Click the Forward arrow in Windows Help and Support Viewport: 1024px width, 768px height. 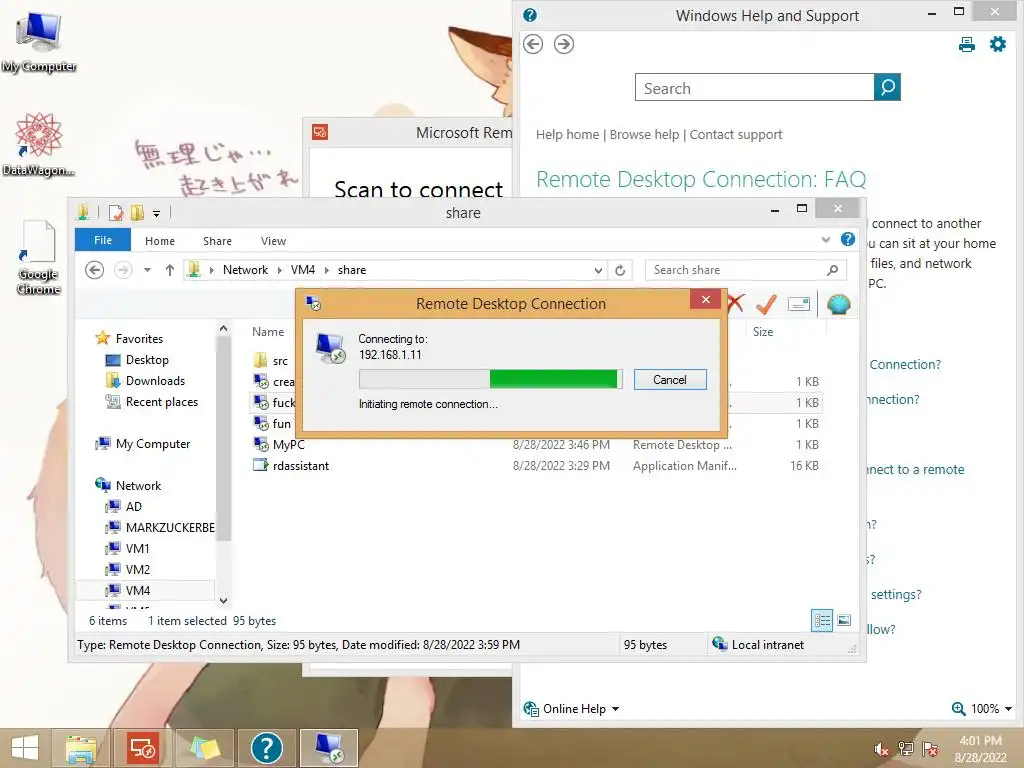564,44
